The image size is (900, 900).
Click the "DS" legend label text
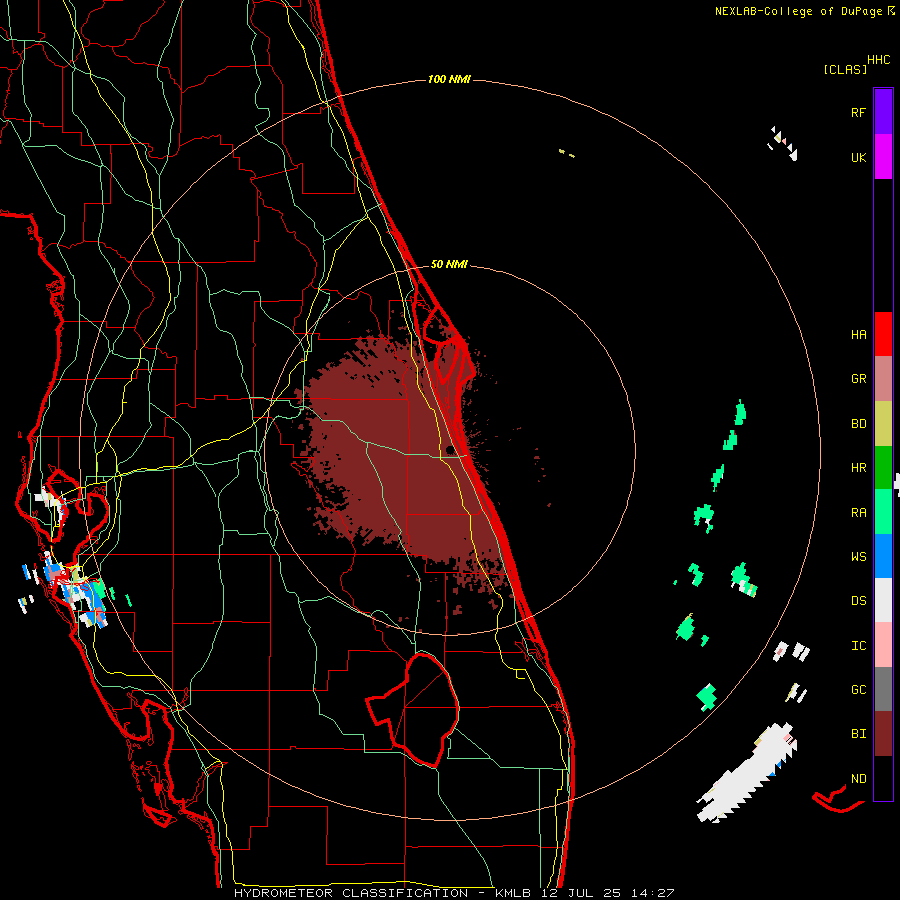pyautogui.click(x=858, y=601)
